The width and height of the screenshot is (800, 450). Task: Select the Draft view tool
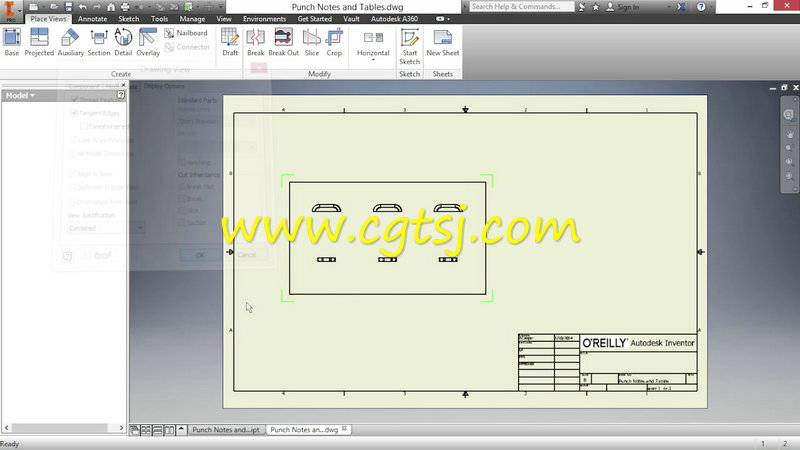230,42
